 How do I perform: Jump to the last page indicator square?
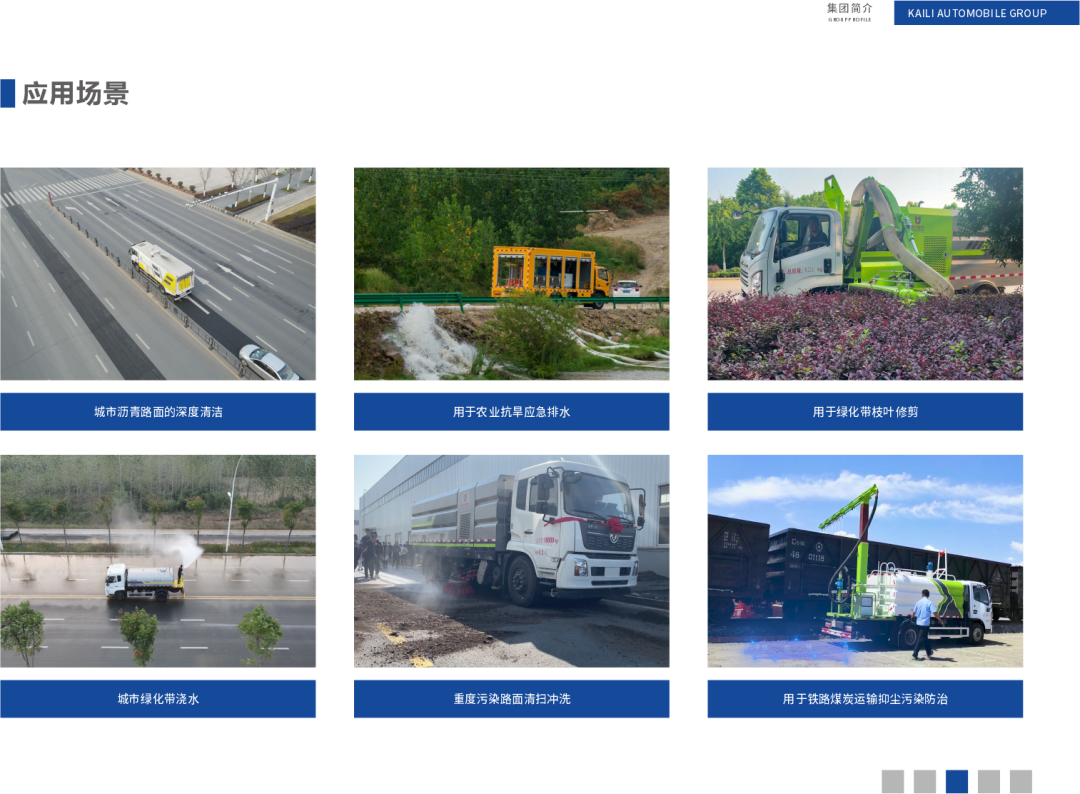coord(1021,781)
